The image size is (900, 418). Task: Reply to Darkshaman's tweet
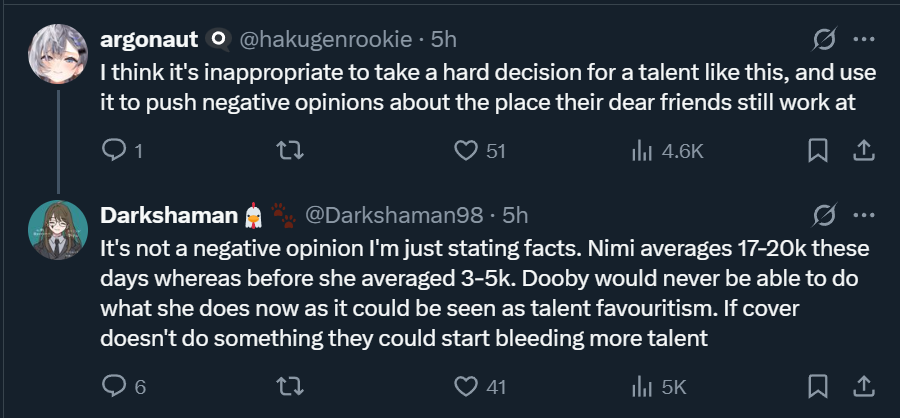114,386
